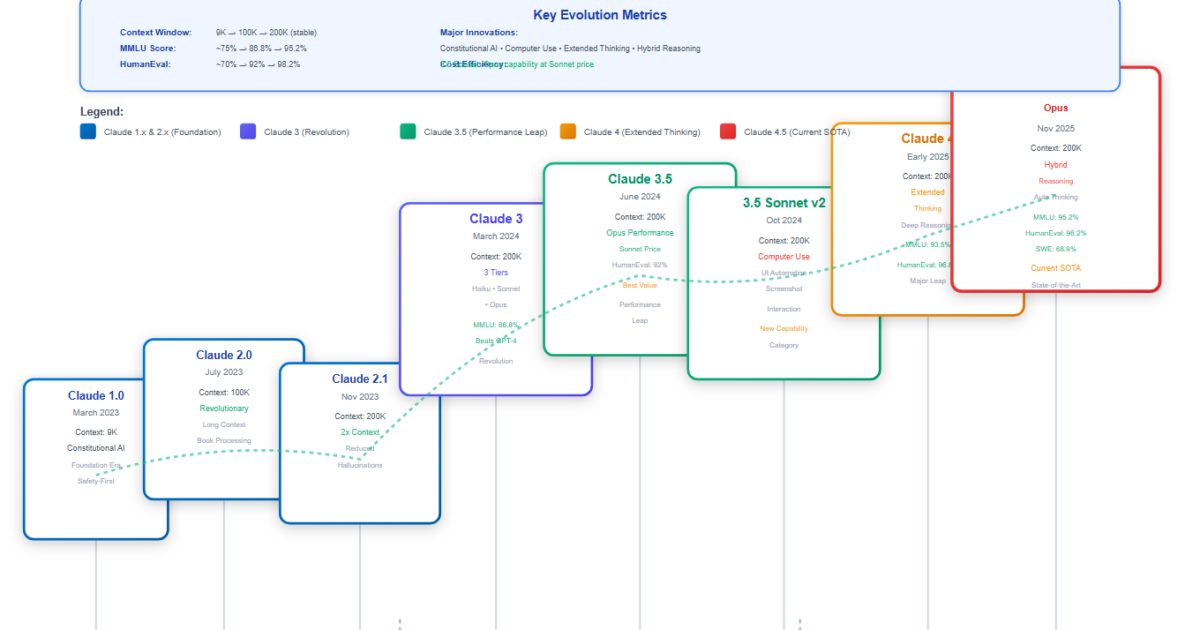Click Current SOTA text in Opus card
1200x630 pixels.
click(1056, 268)
